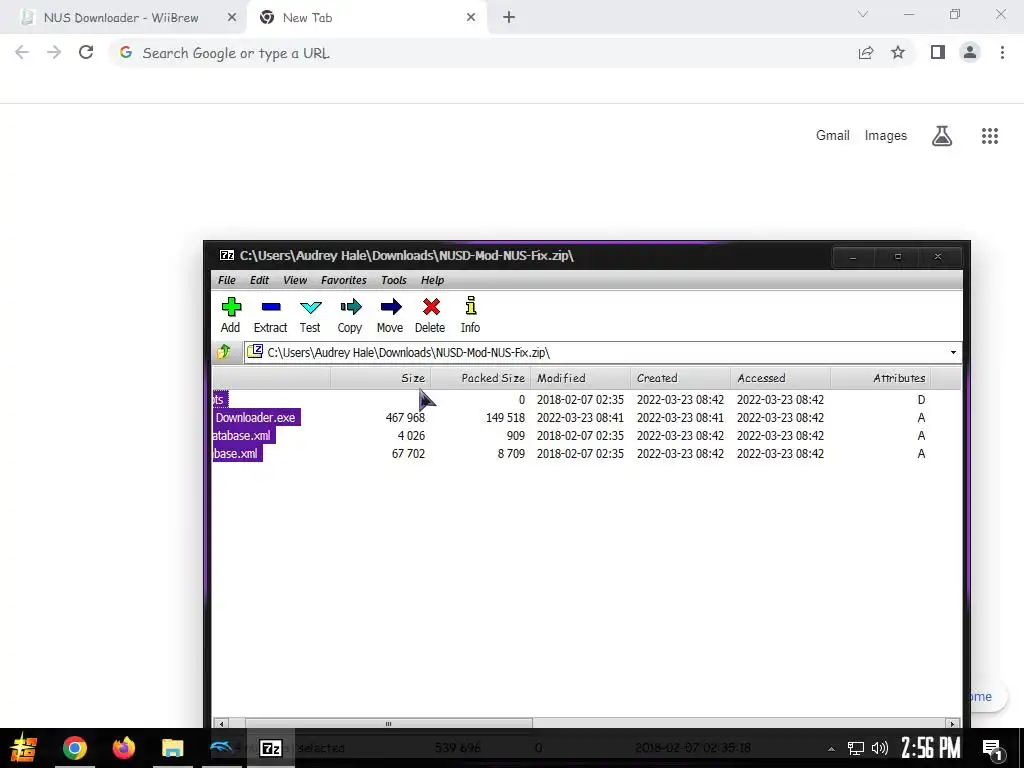Image resolution: width=1024 pixels, height=768 pixels.
Task: Close the NUS Downloader - WiiBrew tab
Action: click(232, 18)
